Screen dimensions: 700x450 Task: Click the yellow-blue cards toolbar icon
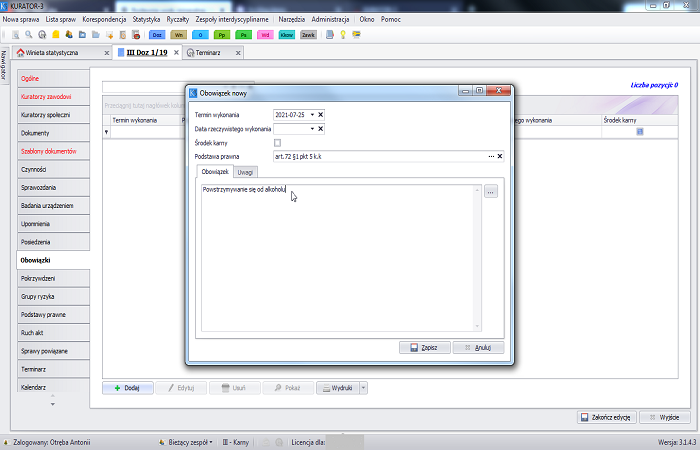[x=356, y=35]
